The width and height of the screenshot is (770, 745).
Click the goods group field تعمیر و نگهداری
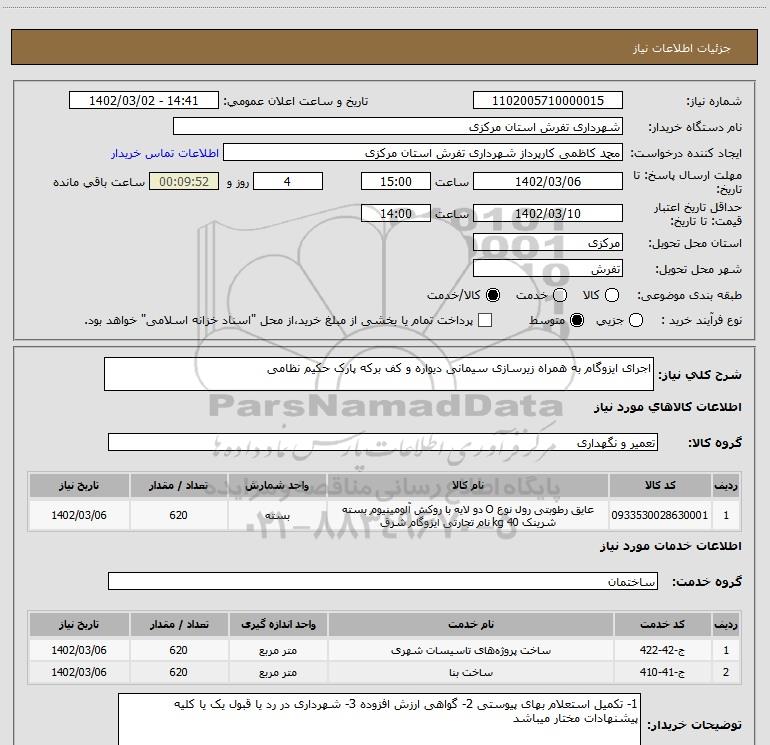click(383, 442)
